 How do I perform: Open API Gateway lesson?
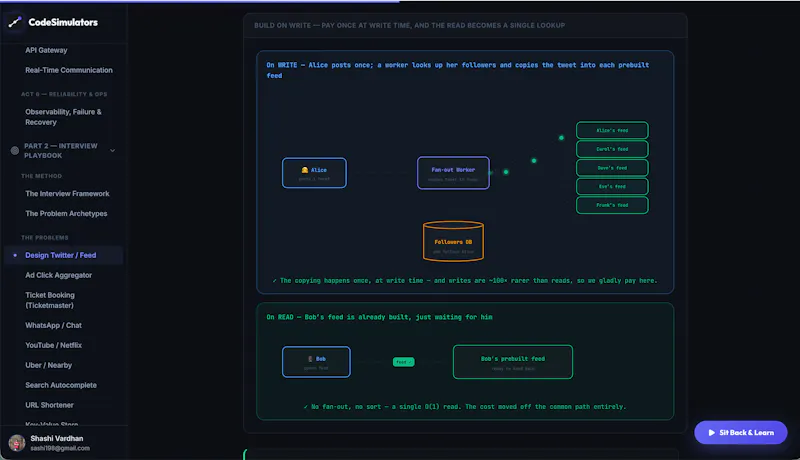(x=46, y=50)
